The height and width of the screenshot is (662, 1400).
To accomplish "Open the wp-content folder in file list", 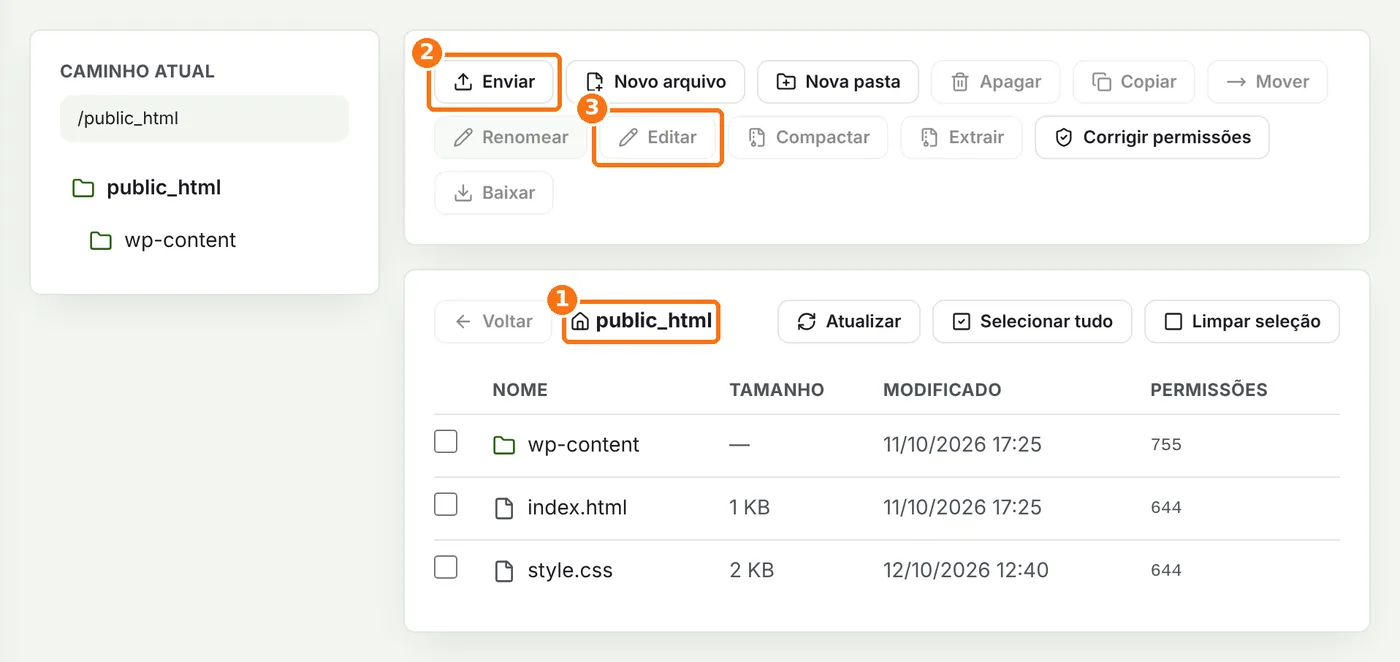I will click(x=583, y=445).
